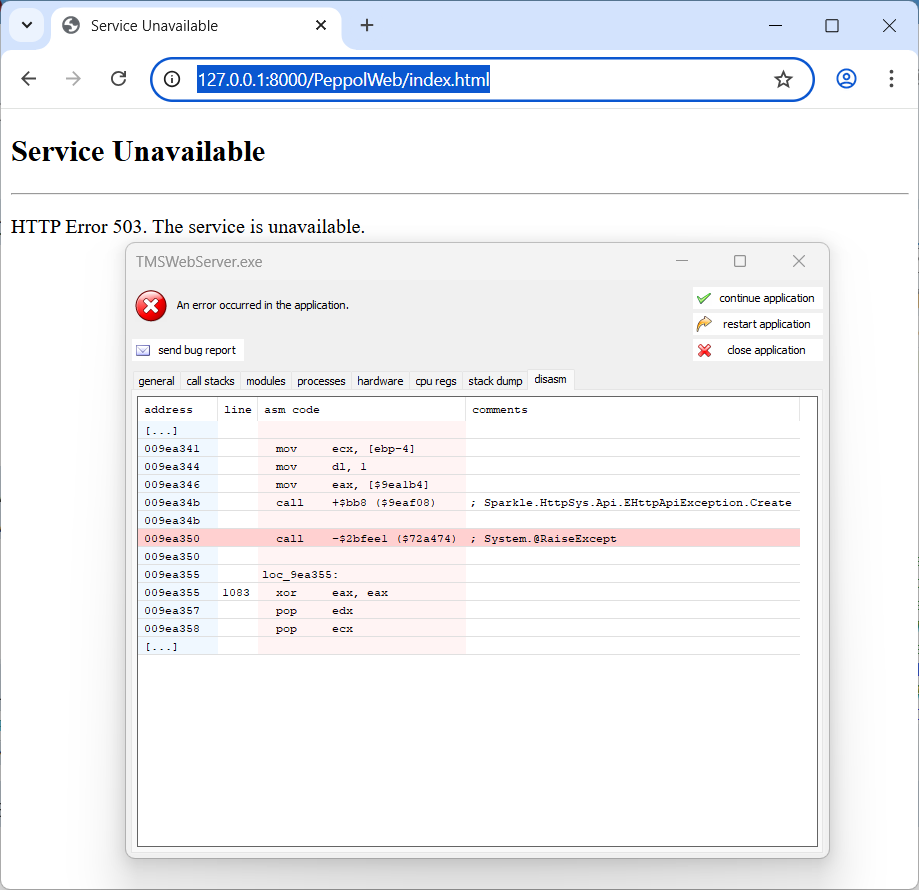Expand the tab search dropdown
The height and width of the screenshot is (890, 919).
pyautogui.click(x=26, y=26)
